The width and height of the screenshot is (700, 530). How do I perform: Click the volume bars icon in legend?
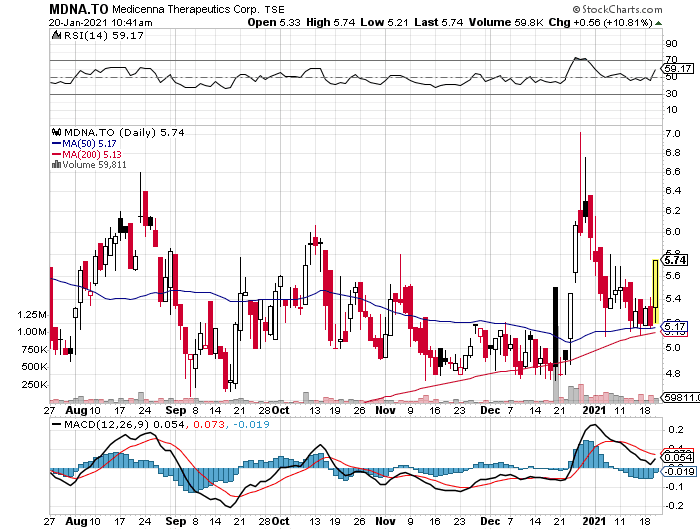[57, 165]
